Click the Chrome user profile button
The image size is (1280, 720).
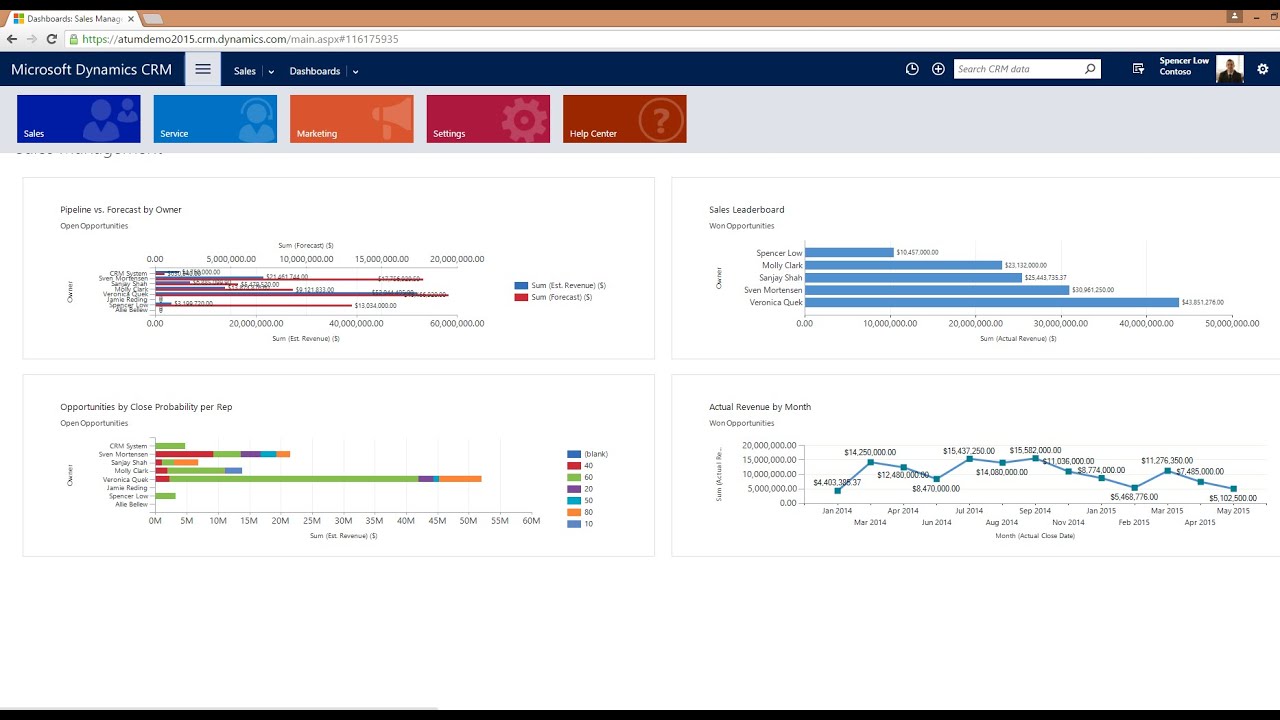click(x=1236, y=16)
